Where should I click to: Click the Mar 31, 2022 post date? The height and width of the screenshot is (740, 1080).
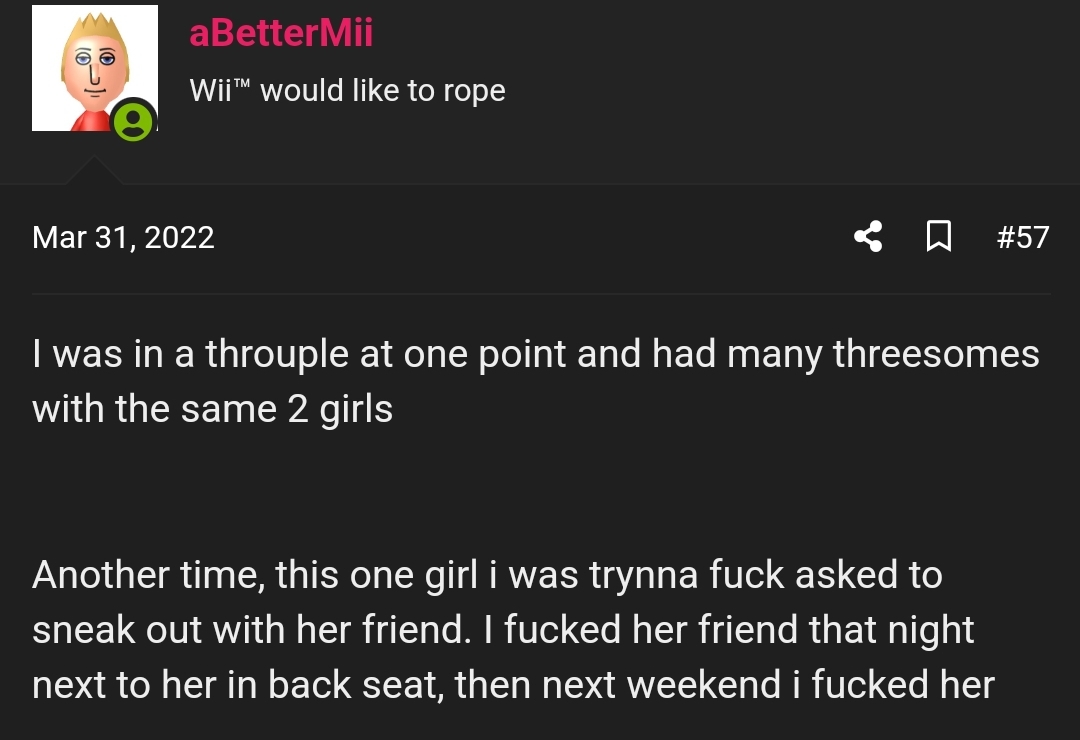click(123, 237)
